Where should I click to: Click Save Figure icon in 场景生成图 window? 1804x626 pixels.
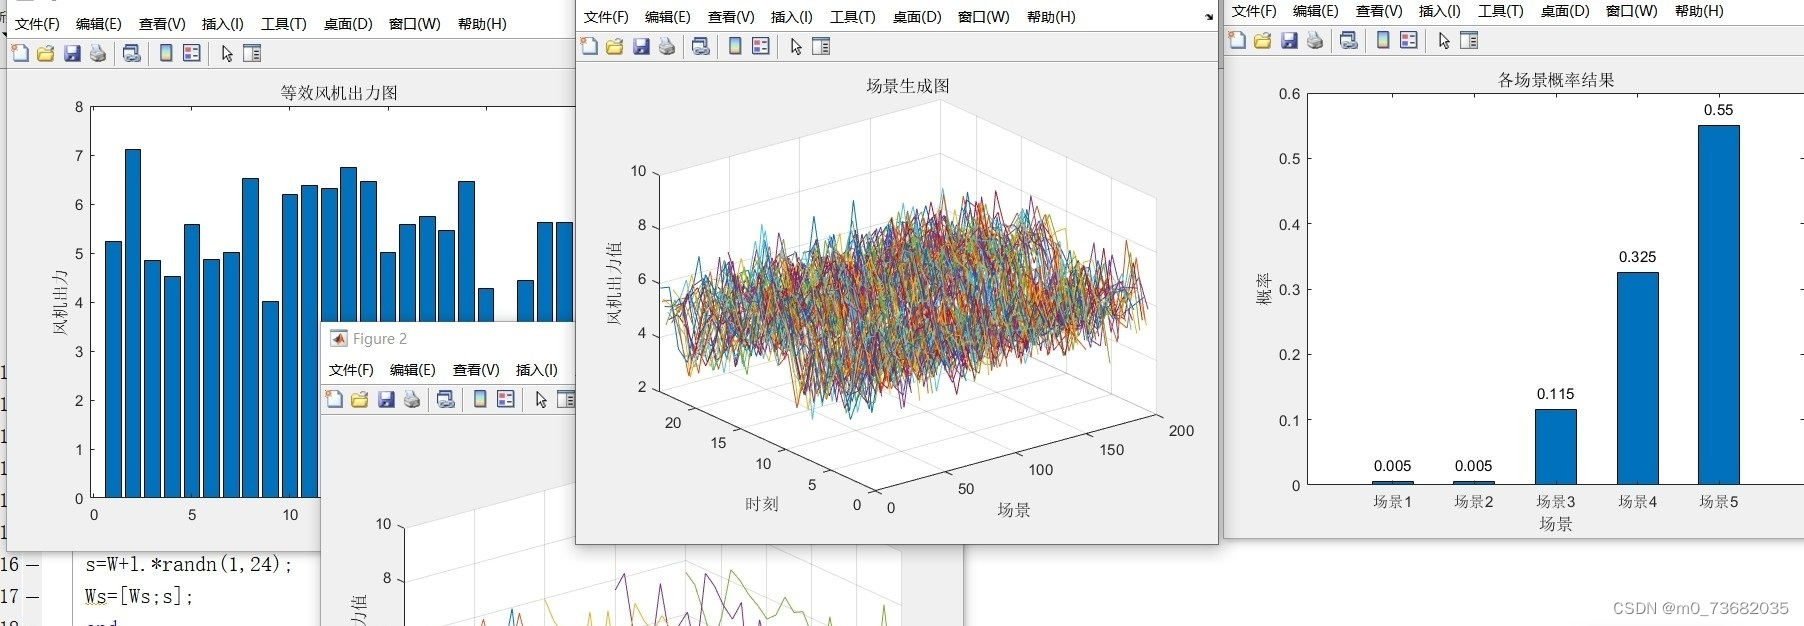point(641,46)
